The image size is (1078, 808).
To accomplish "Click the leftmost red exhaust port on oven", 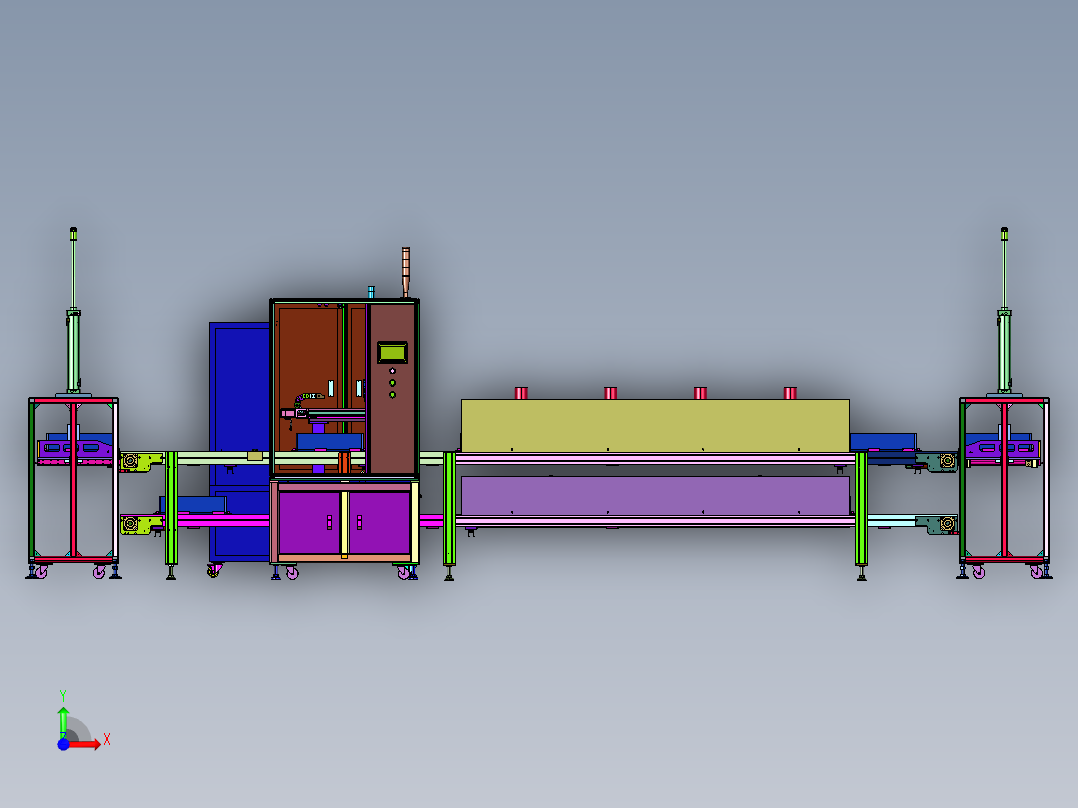I will click(521, 393).
